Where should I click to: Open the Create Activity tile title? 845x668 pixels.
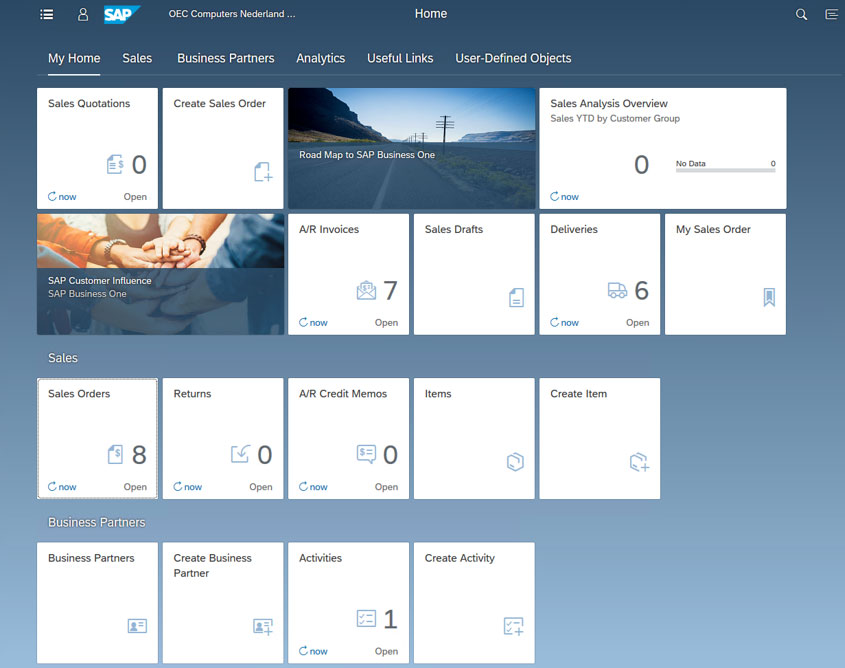[x=460, y=558]
